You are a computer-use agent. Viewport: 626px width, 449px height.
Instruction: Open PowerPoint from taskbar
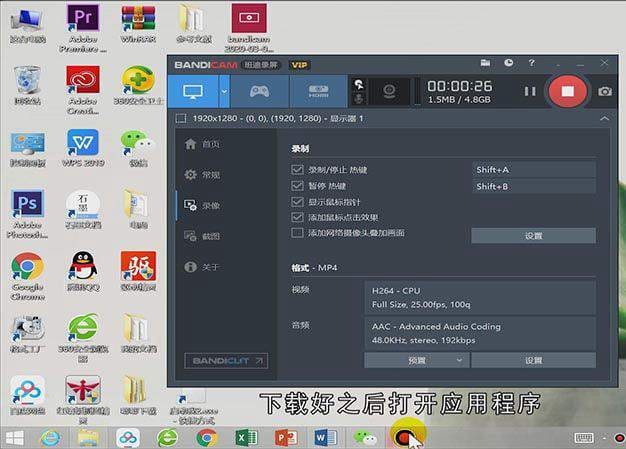[285, 438]
